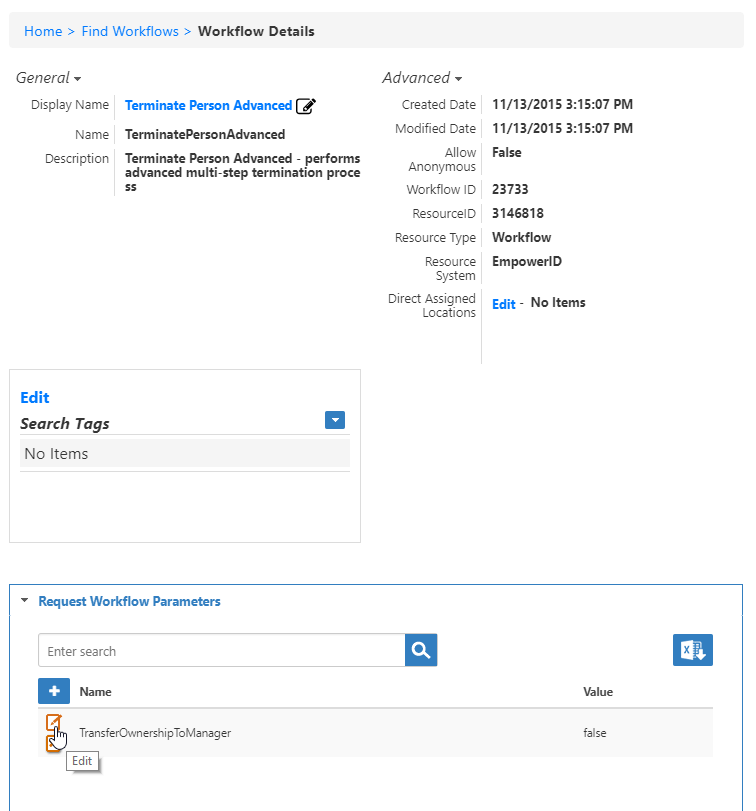Click the false value cell
Screen dimensions: 756x811
pos(594,733)
